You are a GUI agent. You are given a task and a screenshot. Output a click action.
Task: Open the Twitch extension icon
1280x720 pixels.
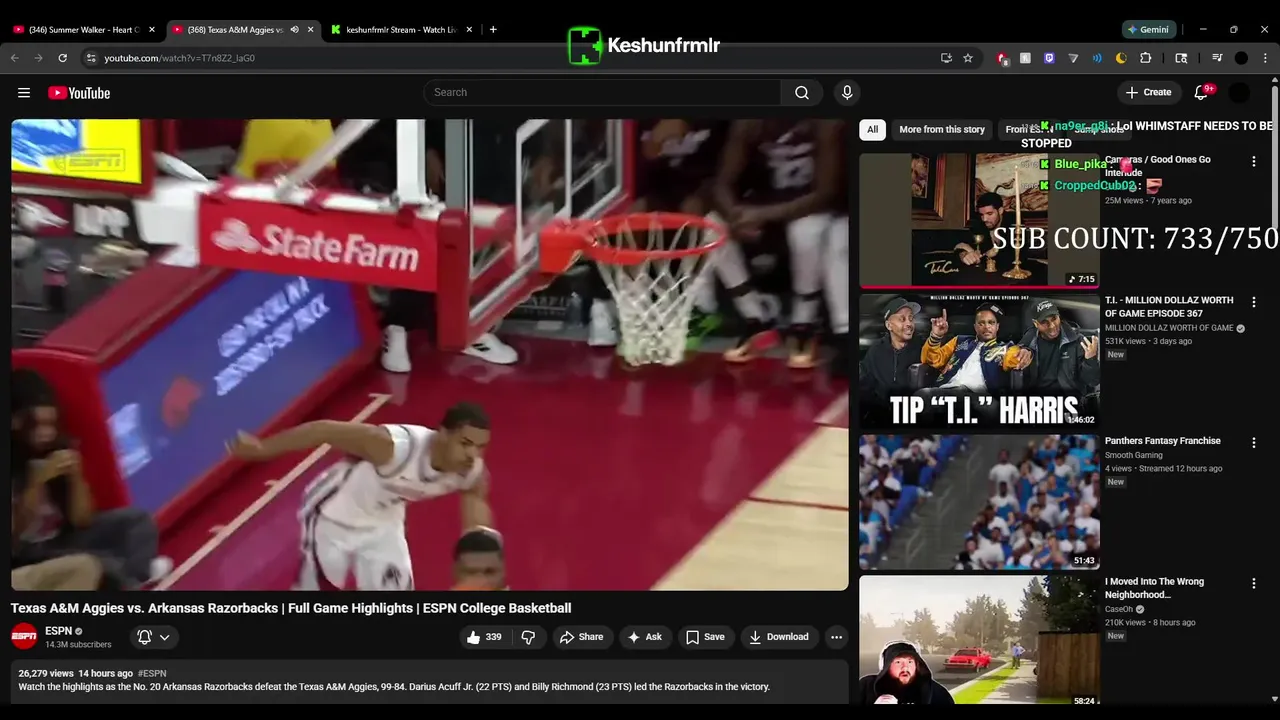[x=1049, y=58]
